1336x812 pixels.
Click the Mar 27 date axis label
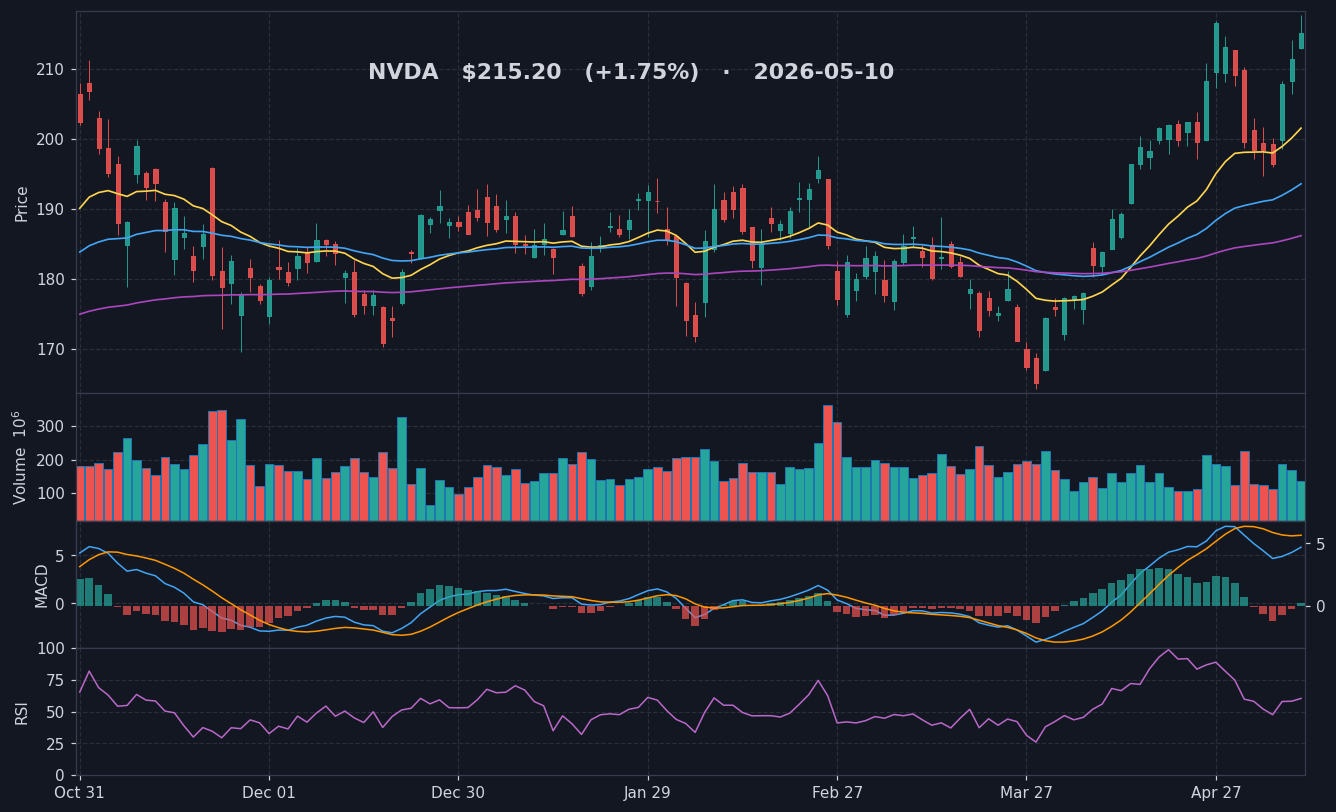[x=1026, y=793]
